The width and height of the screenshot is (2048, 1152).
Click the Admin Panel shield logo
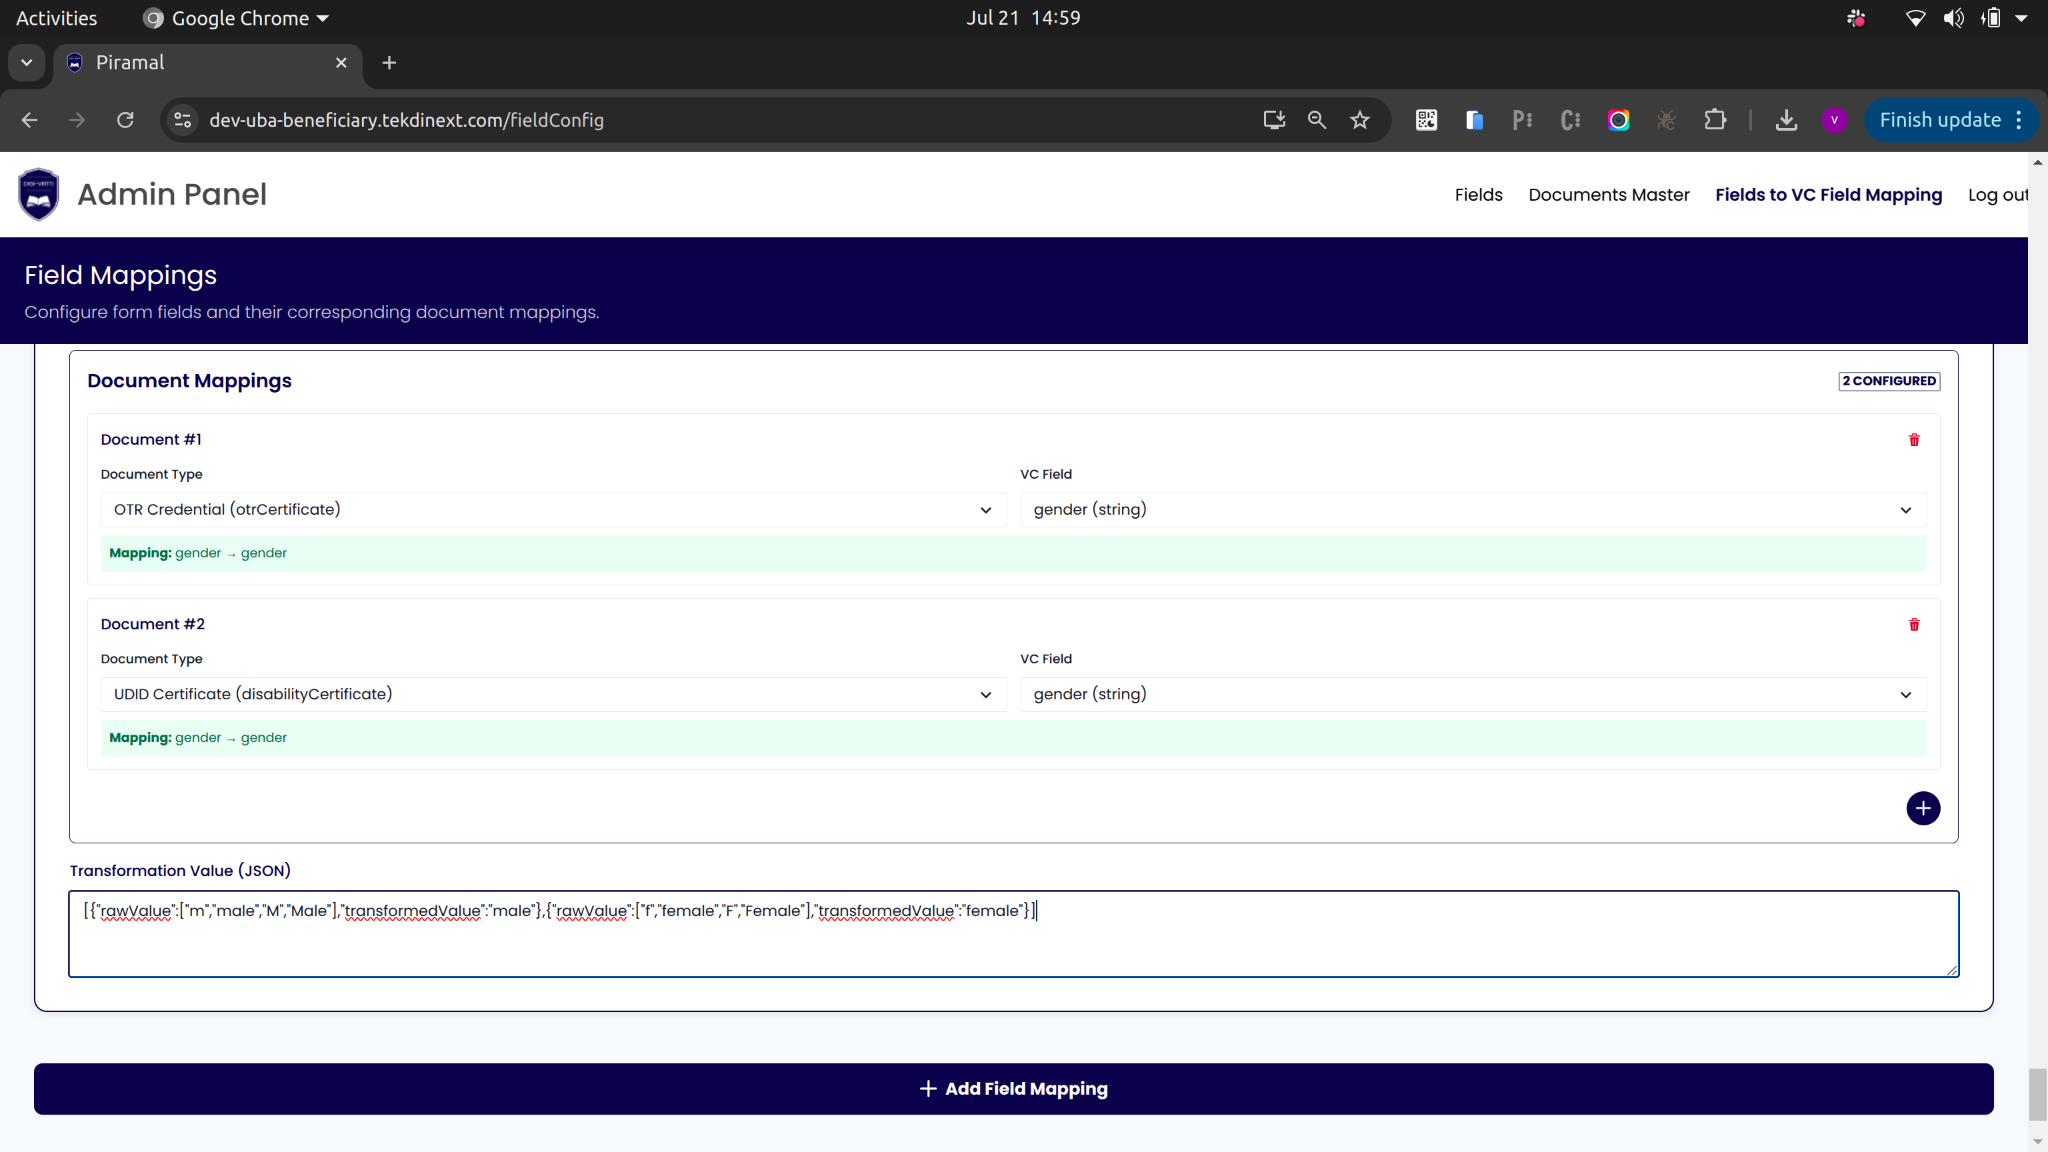pos(39,194)
